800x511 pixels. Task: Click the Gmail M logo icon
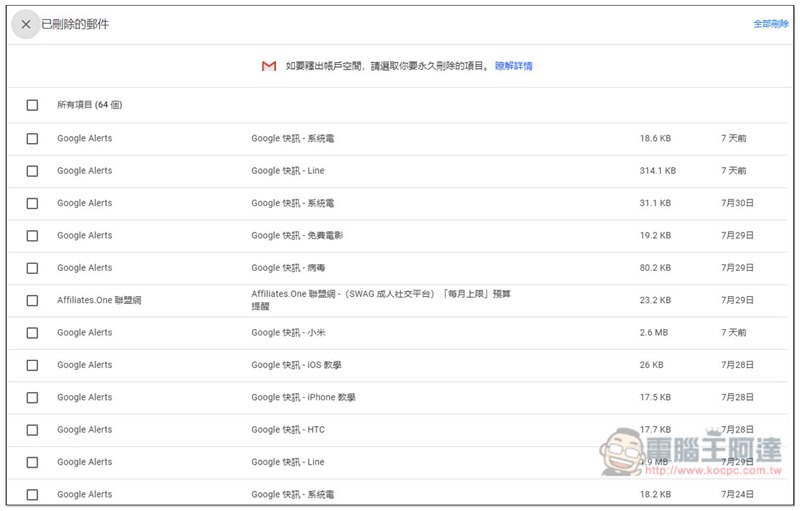point(269,66)
